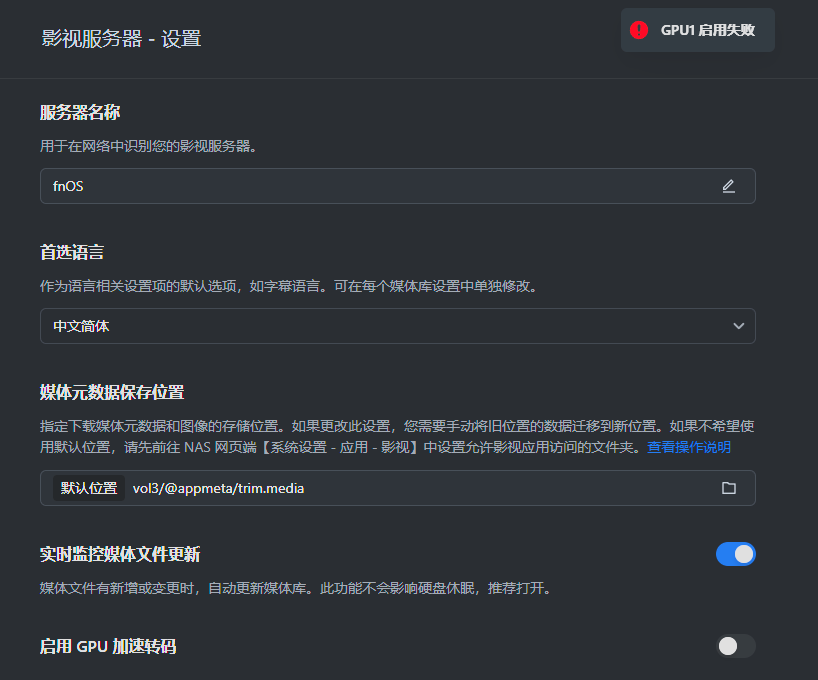Image resolution: width=818 pixels, height=680 pixels.
Task: Click the 实时监控媒体文件更新 label
Action: click(120, 554)
